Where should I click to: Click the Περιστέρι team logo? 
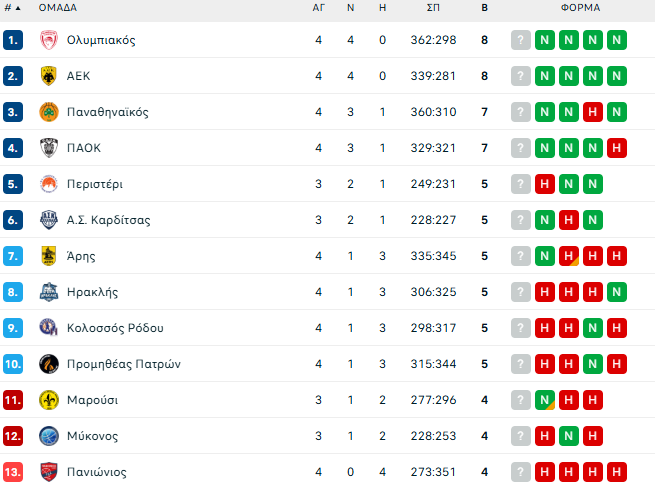point(48,184)
